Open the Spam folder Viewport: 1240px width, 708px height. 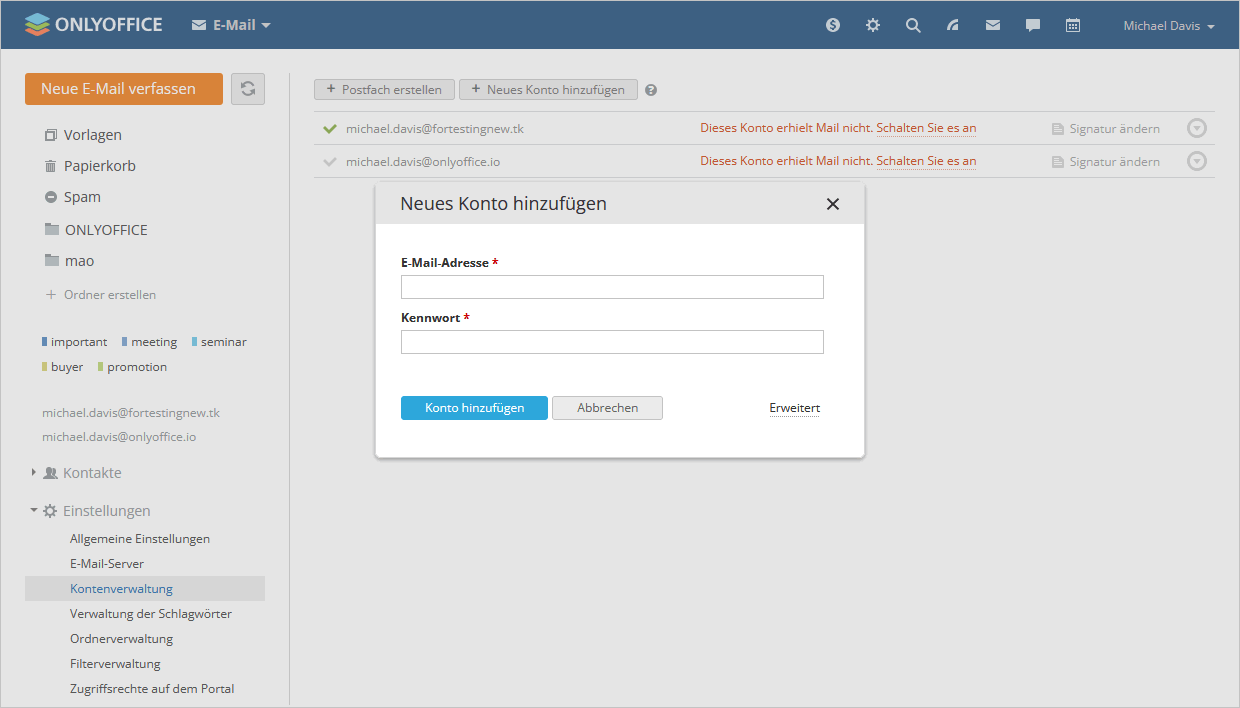tap(82, 197)
